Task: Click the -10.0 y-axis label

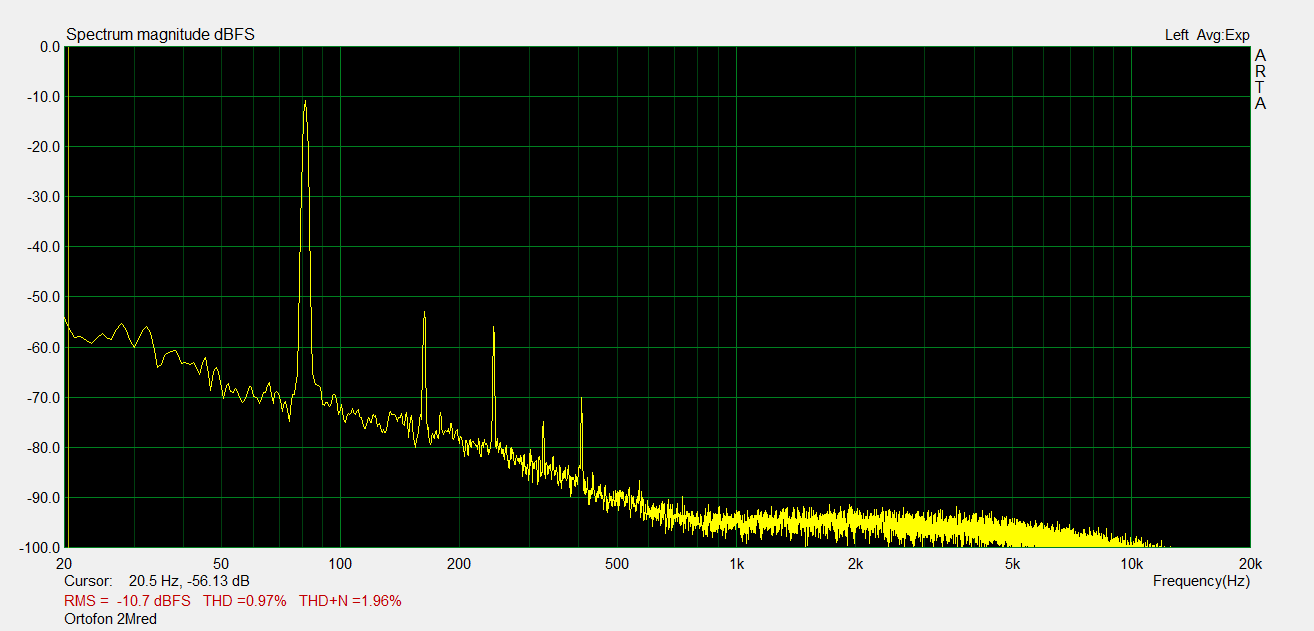Action: click(x=46, y=97)
